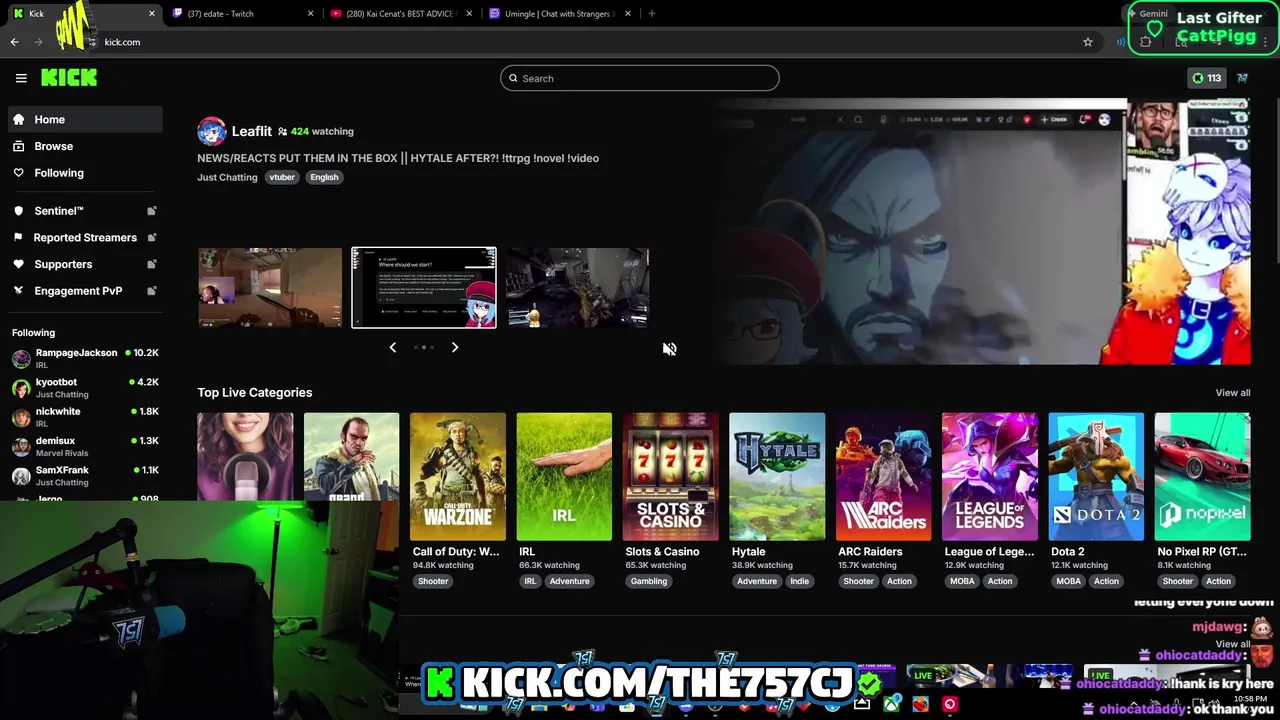The height and width of the screenshot is (720, 1280).
Task: Select the Indie tag under Hytale
Action: click(x=800, y=581)
